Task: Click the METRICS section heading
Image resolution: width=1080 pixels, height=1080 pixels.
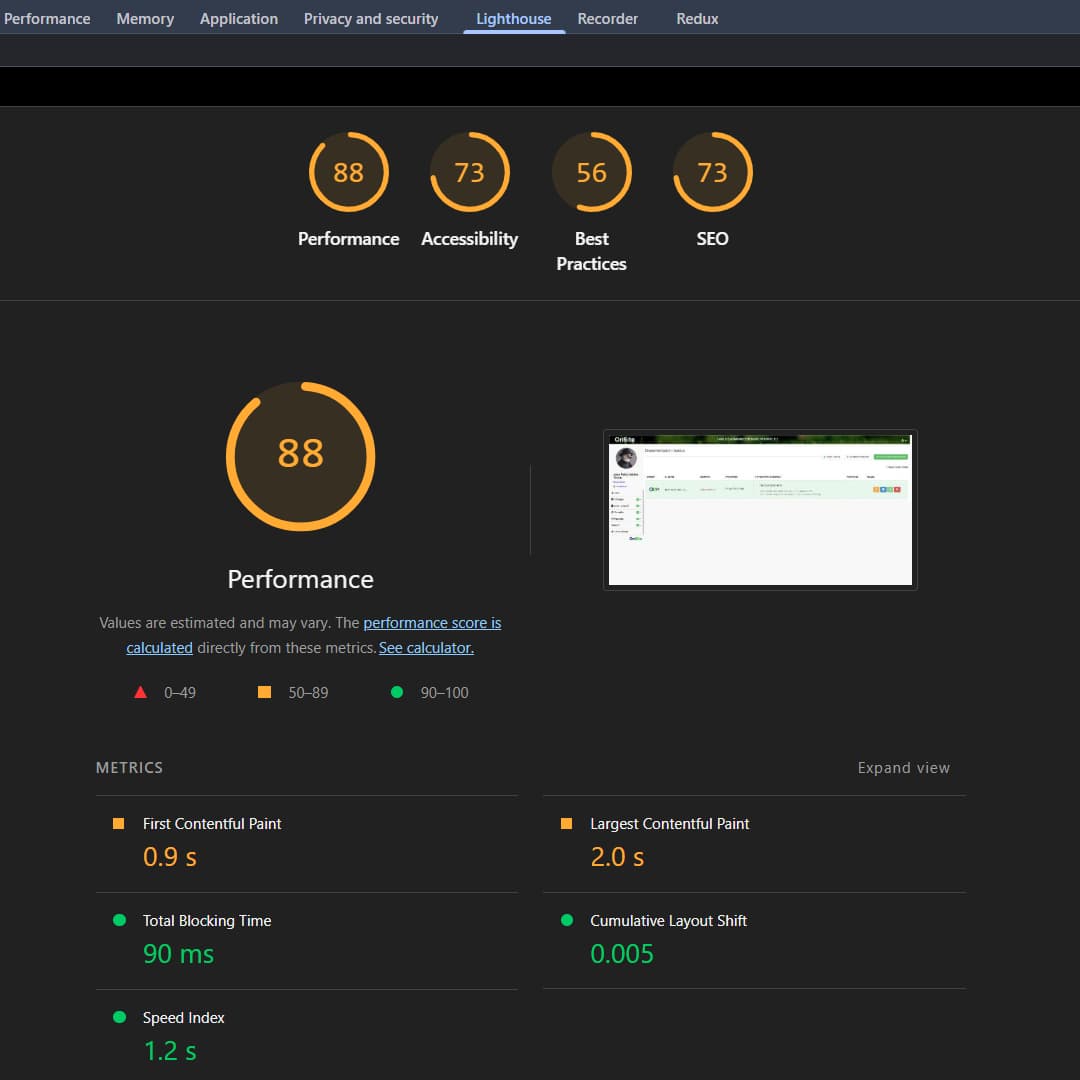Action: (129, 767)
